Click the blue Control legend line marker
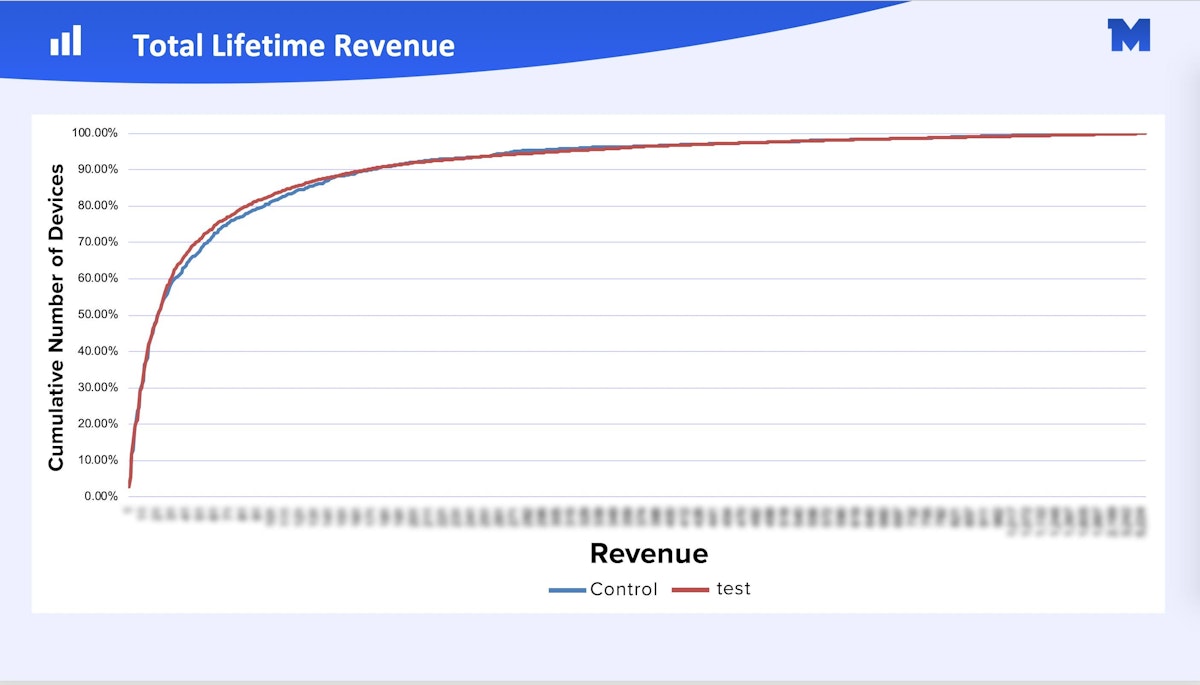The width and height of the screenshot is (1200, 685). [x=565, y=589]
